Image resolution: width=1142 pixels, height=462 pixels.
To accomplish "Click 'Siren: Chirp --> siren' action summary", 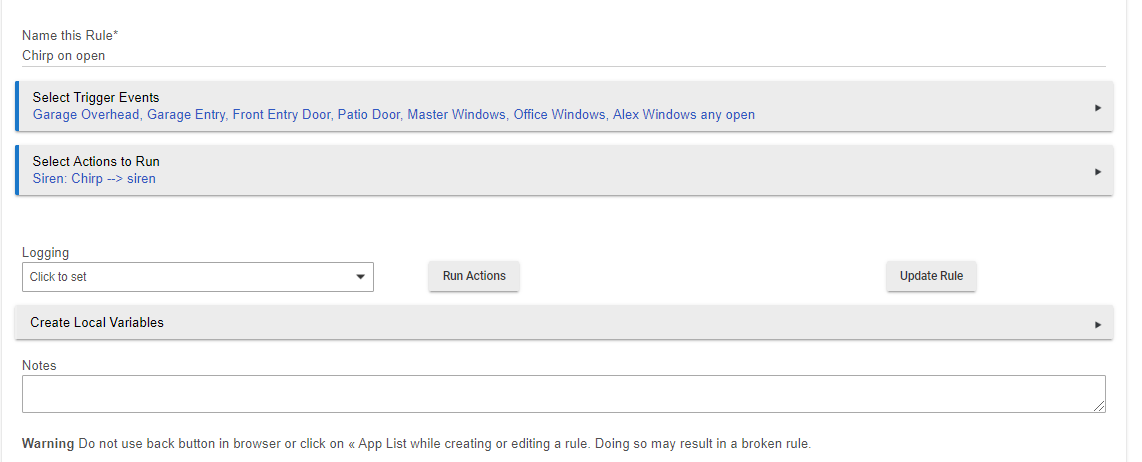I will (94, 179).
